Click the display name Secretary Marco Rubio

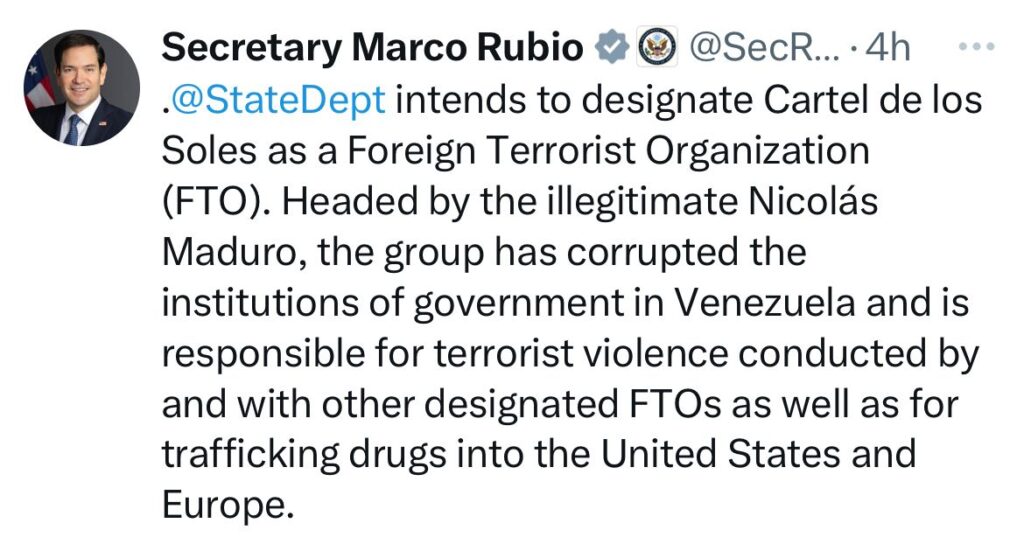click(372, 48)
